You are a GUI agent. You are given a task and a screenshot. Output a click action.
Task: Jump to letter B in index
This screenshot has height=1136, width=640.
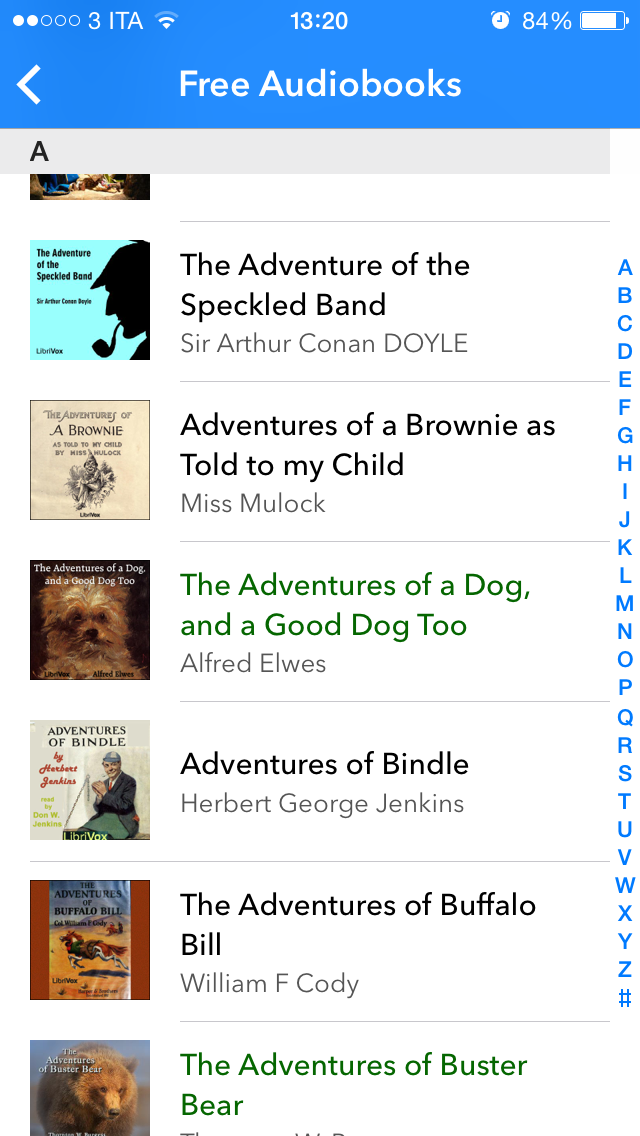[625, 296]
